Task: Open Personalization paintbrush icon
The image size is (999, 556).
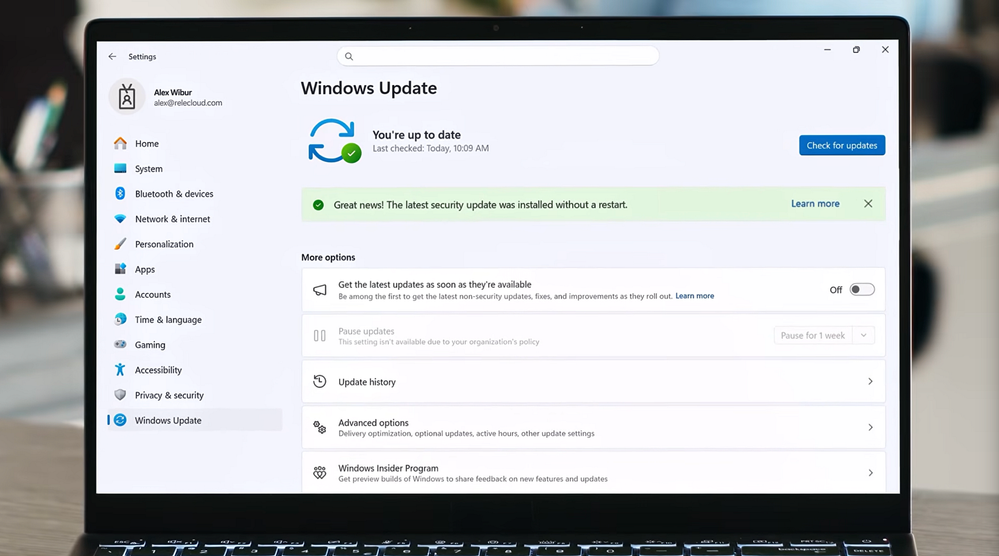Action: (x=120, y=244)
